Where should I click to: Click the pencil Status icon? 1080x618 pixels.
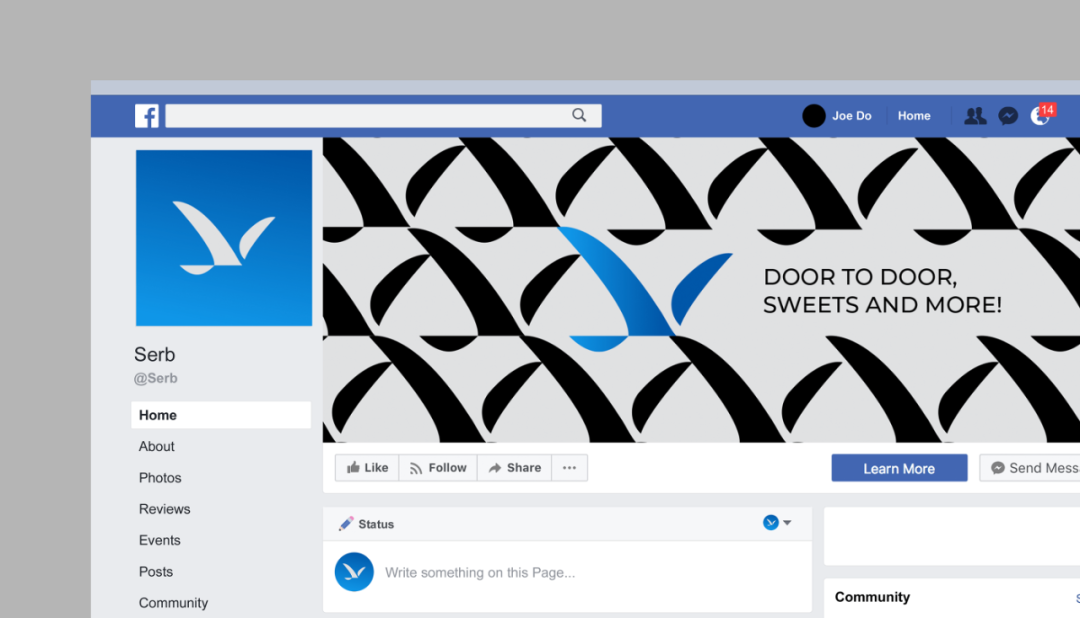pyautogui.click(x=346, y=524)
